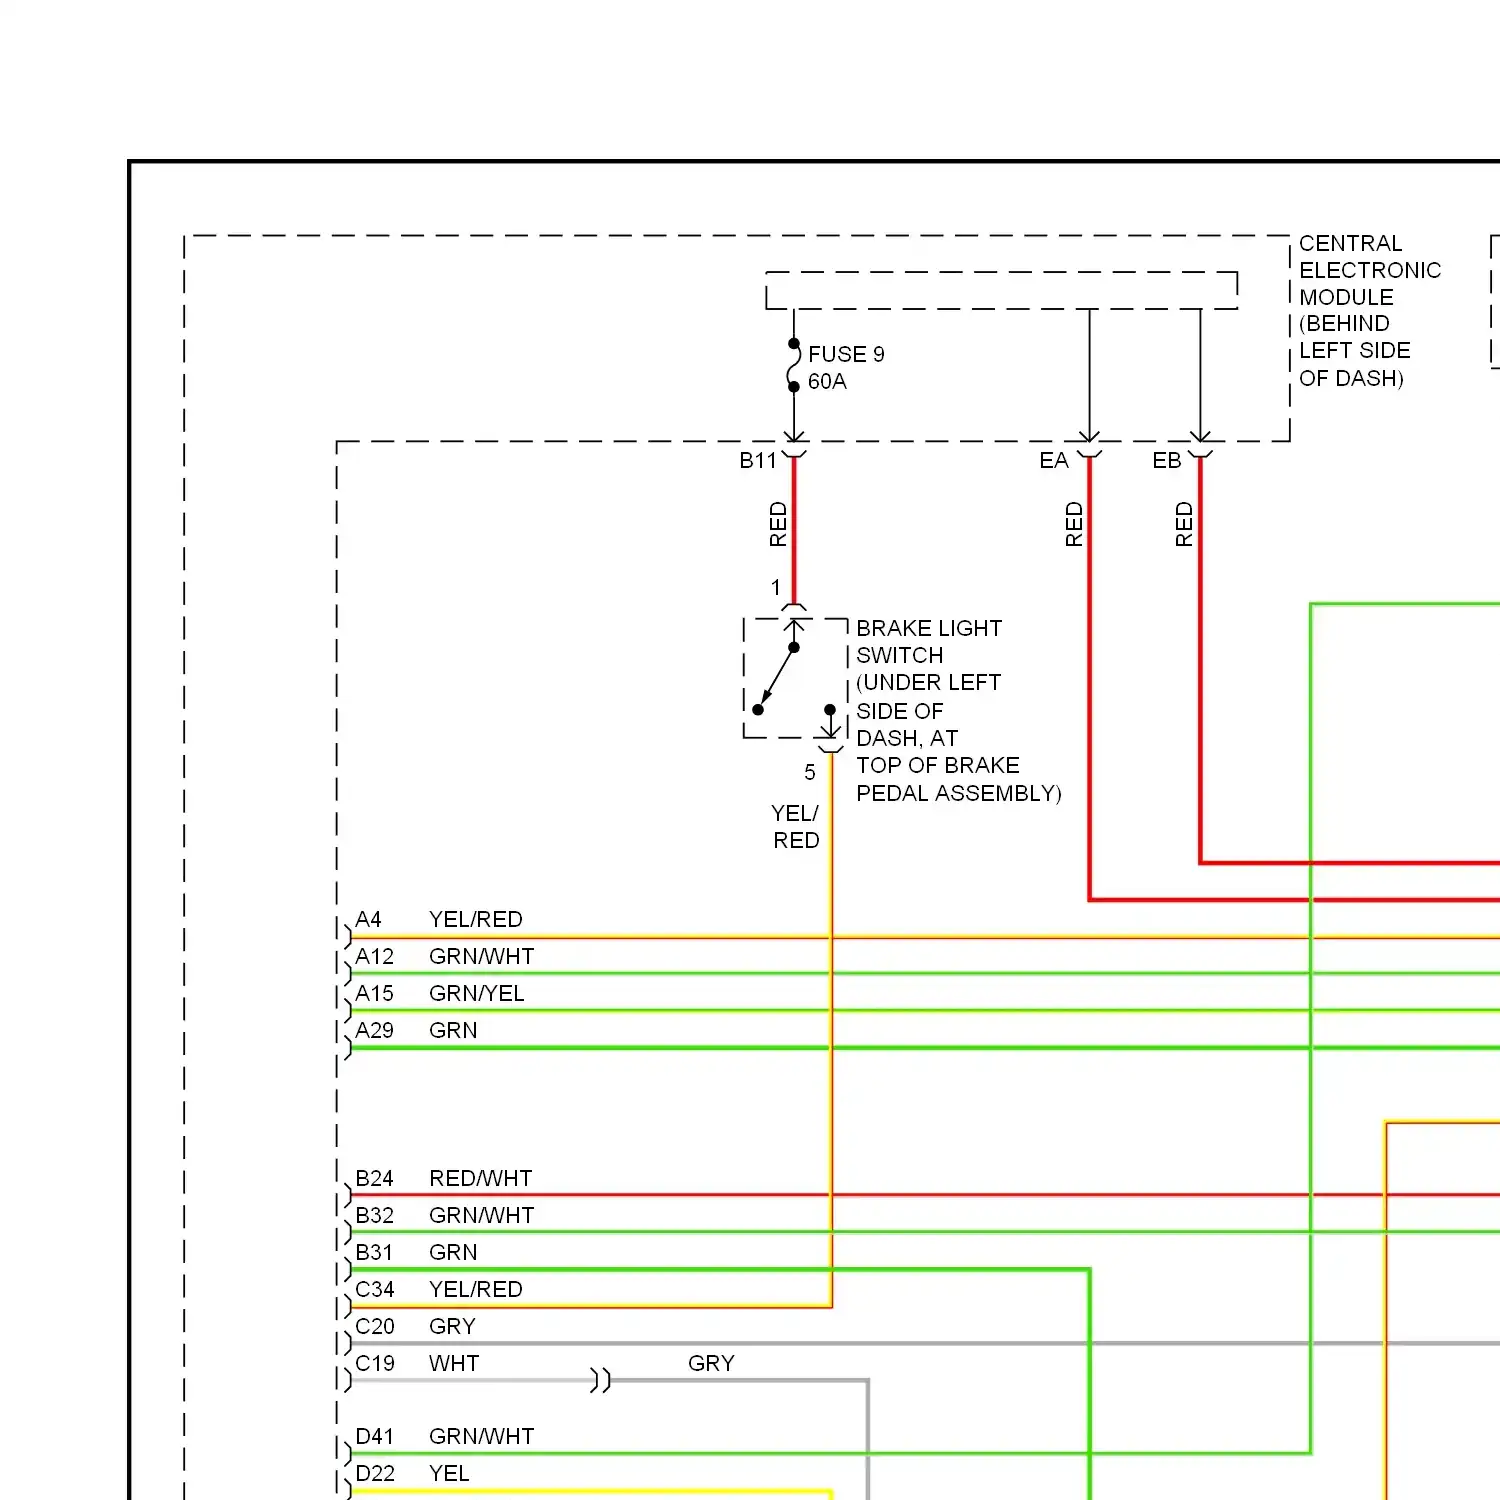
Task: Click the D22 pin label
Action: point(375,1473)
